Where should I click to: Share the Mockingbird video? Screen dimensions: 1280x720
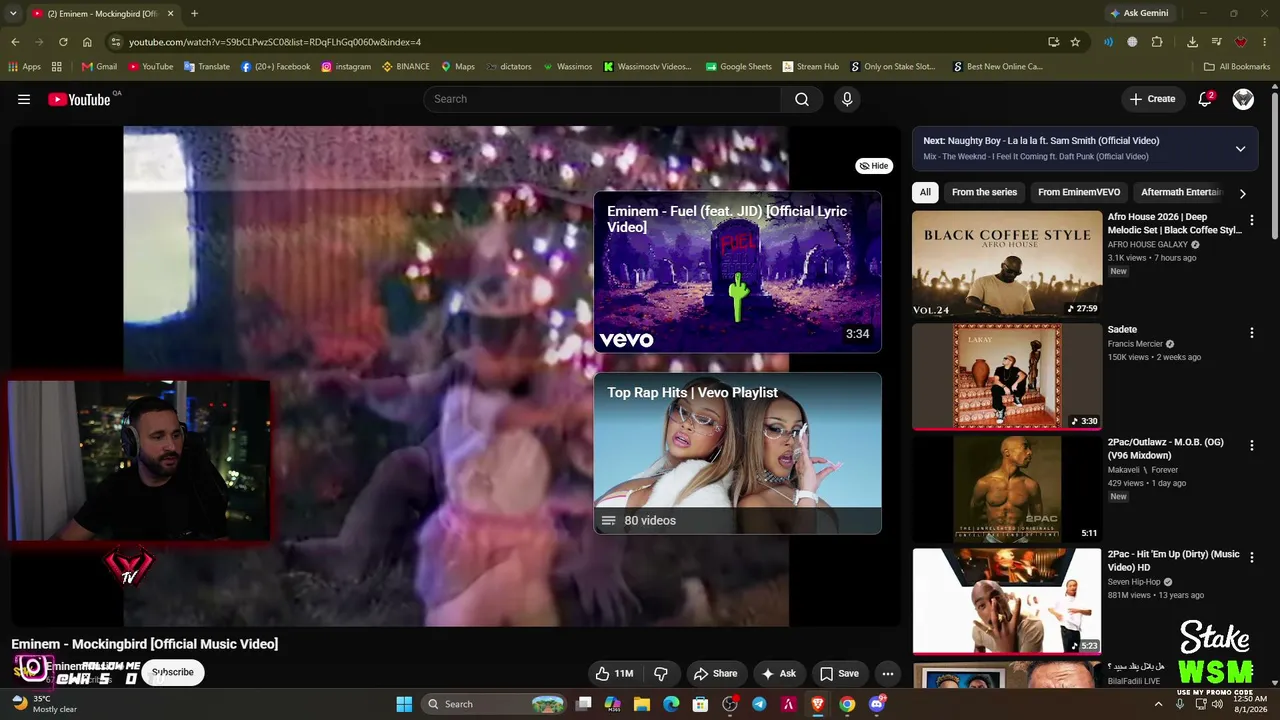(x=715, y=673)
